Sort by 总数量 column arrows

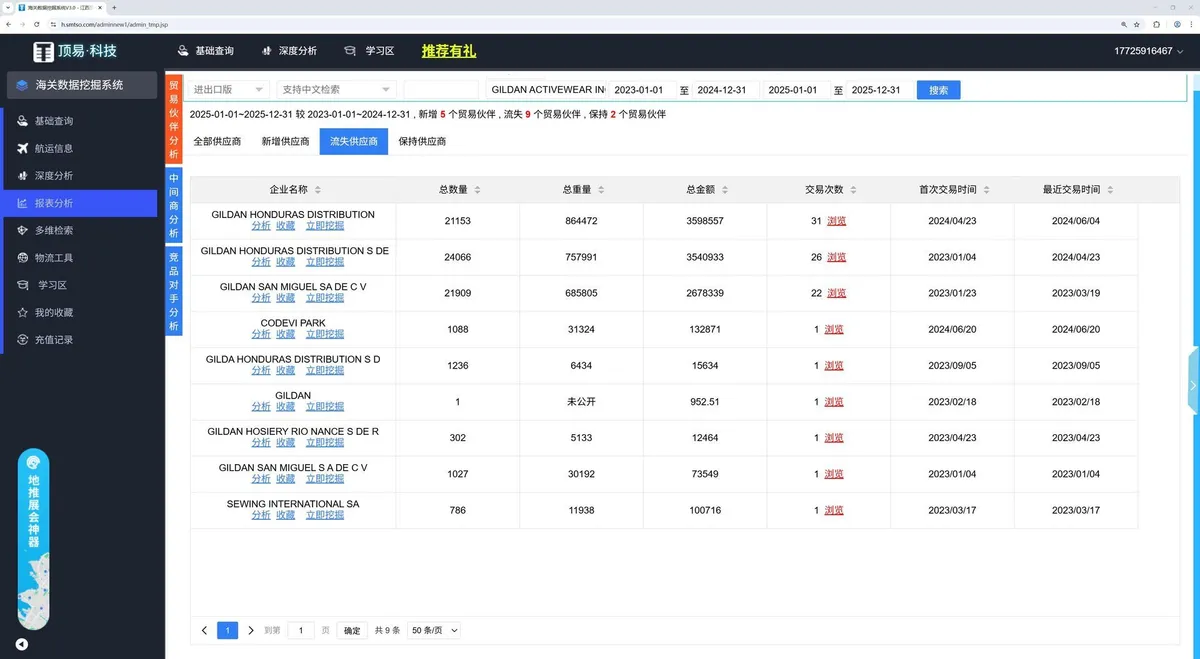click(477, 190)
